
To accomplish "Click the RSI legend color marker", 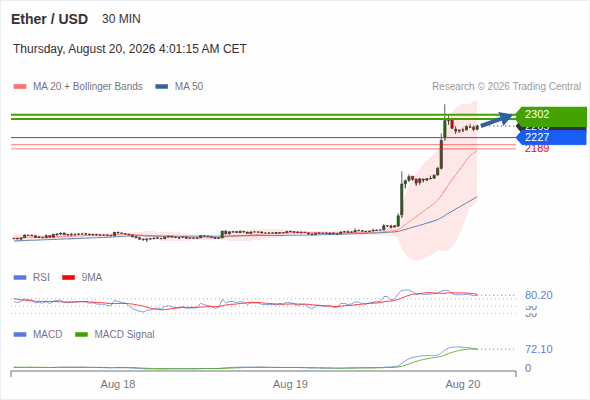I will [20, 278].
